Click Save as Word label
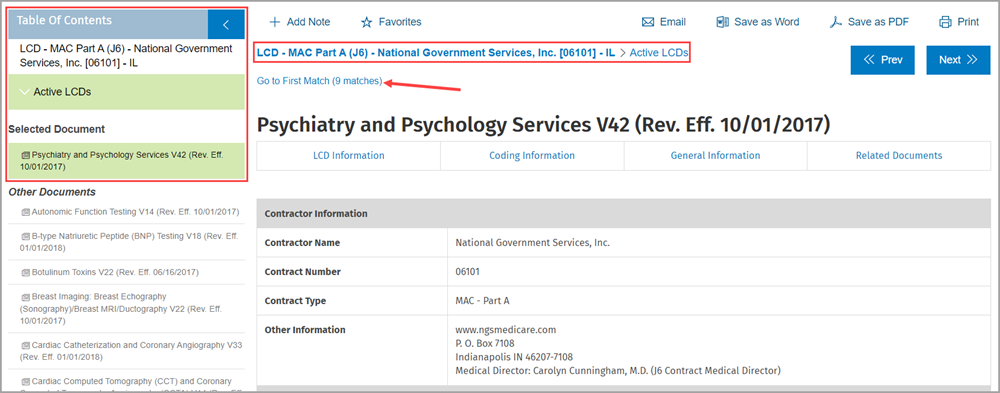The width and height of the screenshot is (1000, 393). [x=767, y=22]
